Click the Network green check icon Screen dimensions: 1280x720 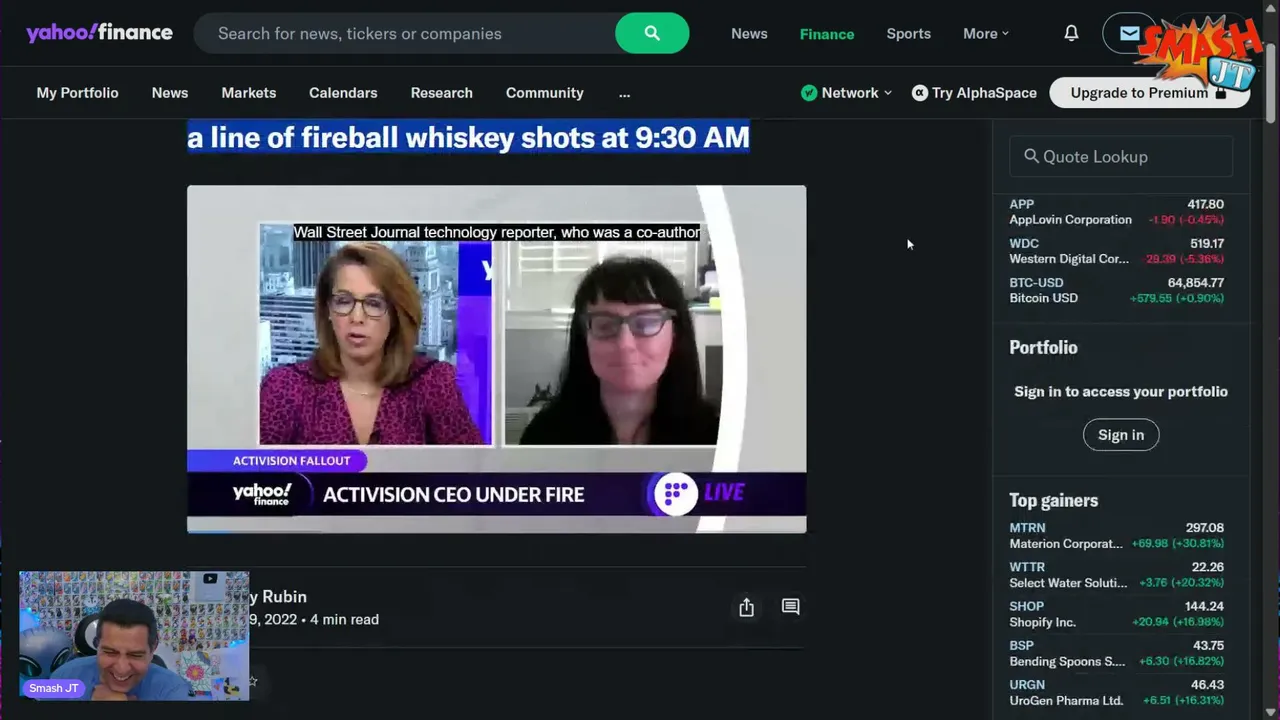809,93
